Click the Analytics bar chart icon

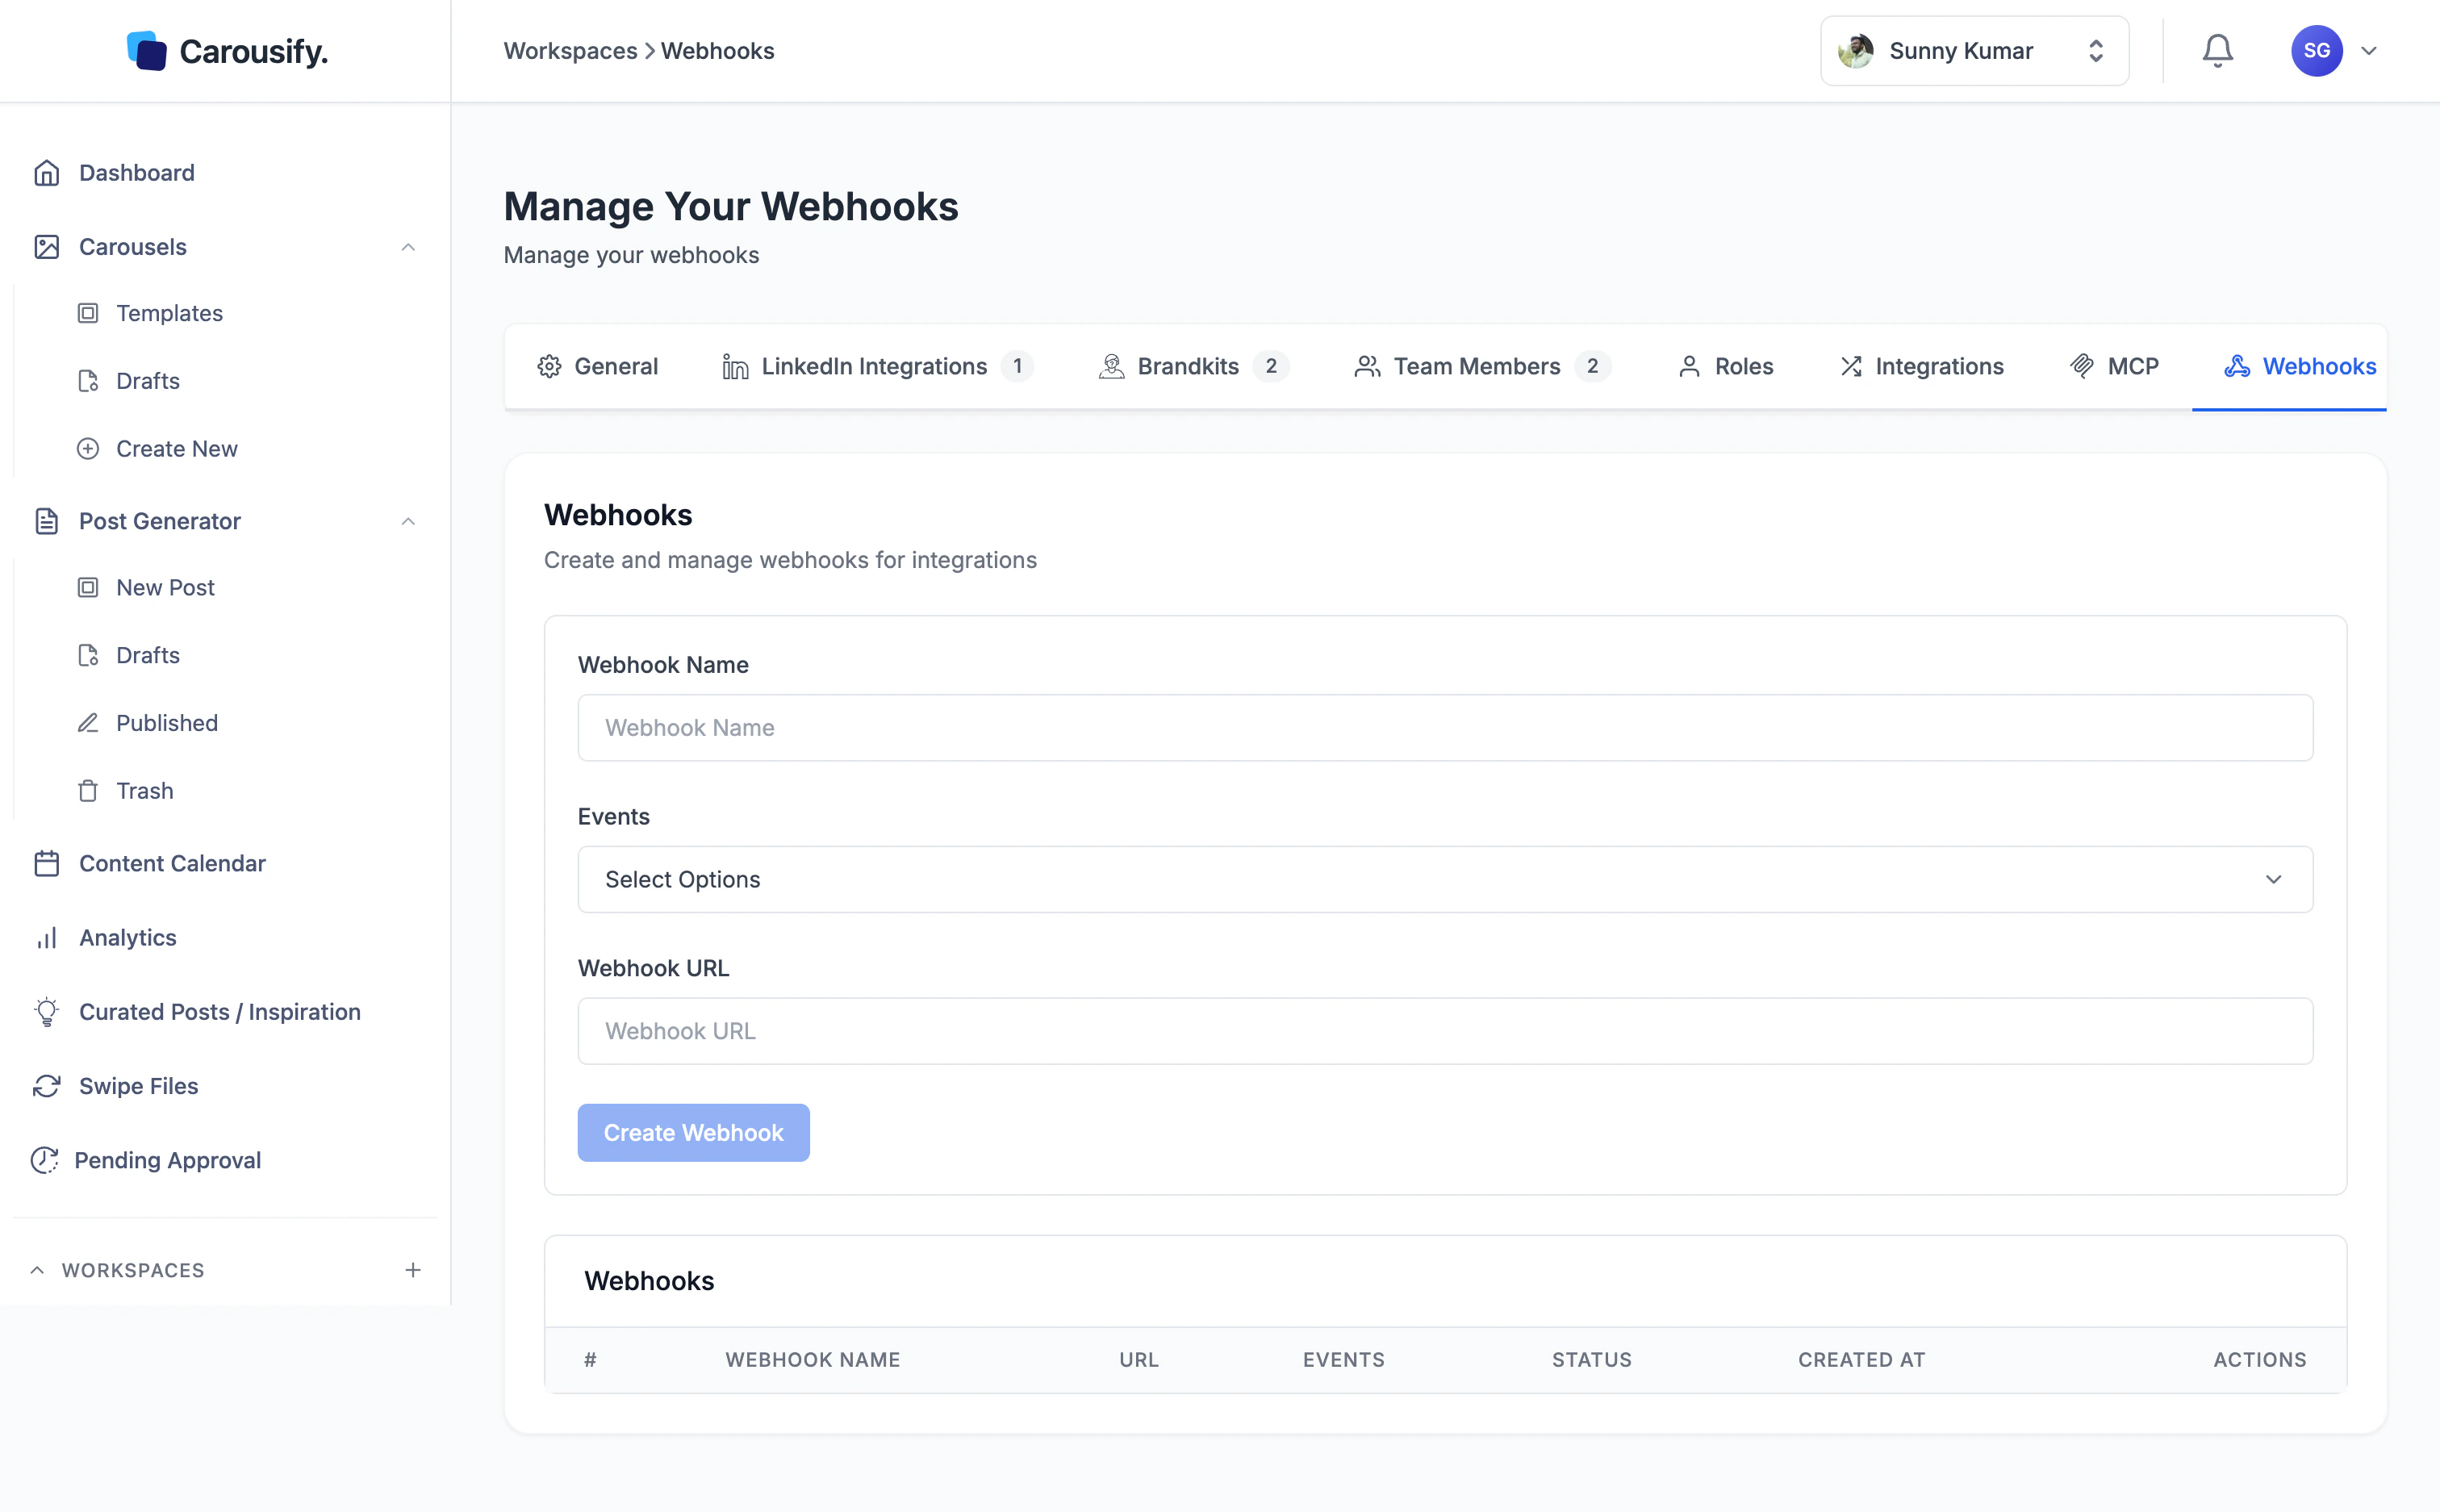pyautogui.click(x=47, y=938)
